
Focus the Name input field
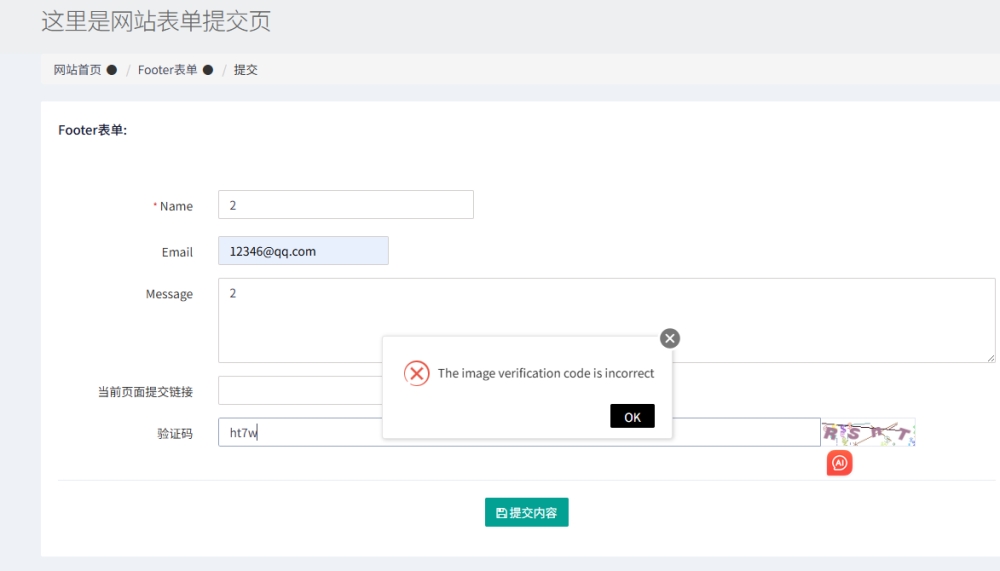[x=345, y=205]
